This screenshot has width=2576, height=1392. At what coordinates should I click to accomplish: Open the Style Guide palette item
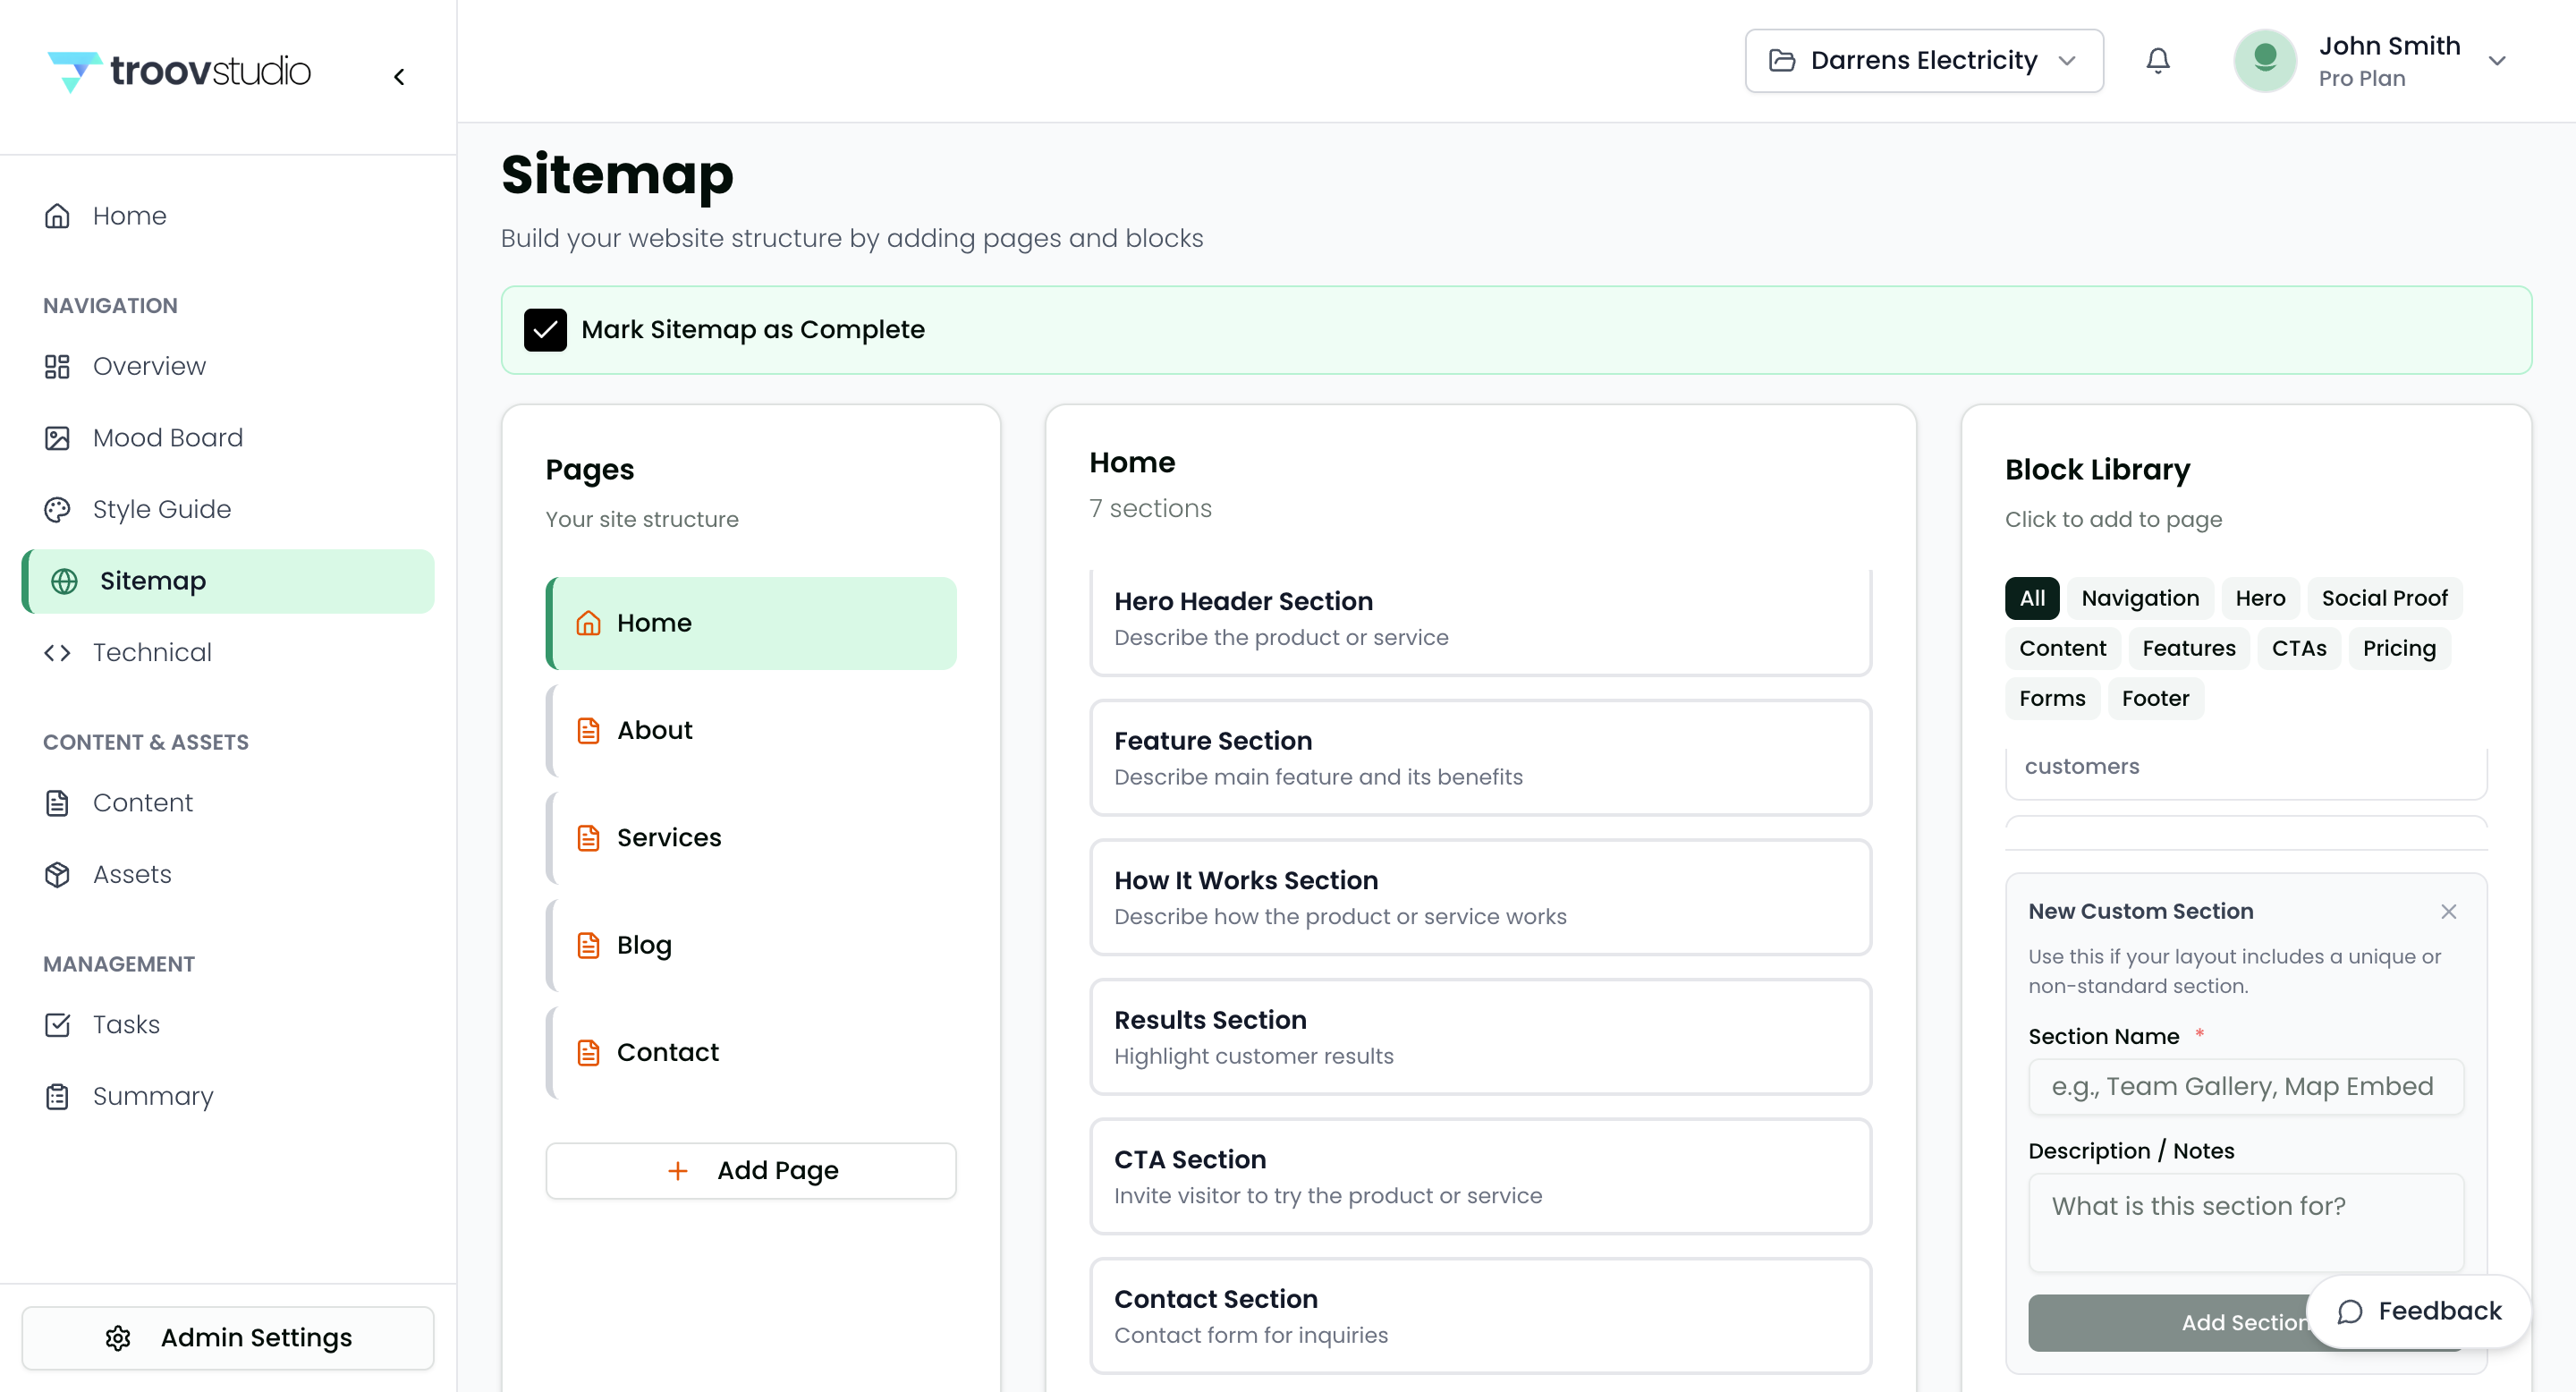tap(161, 509)
